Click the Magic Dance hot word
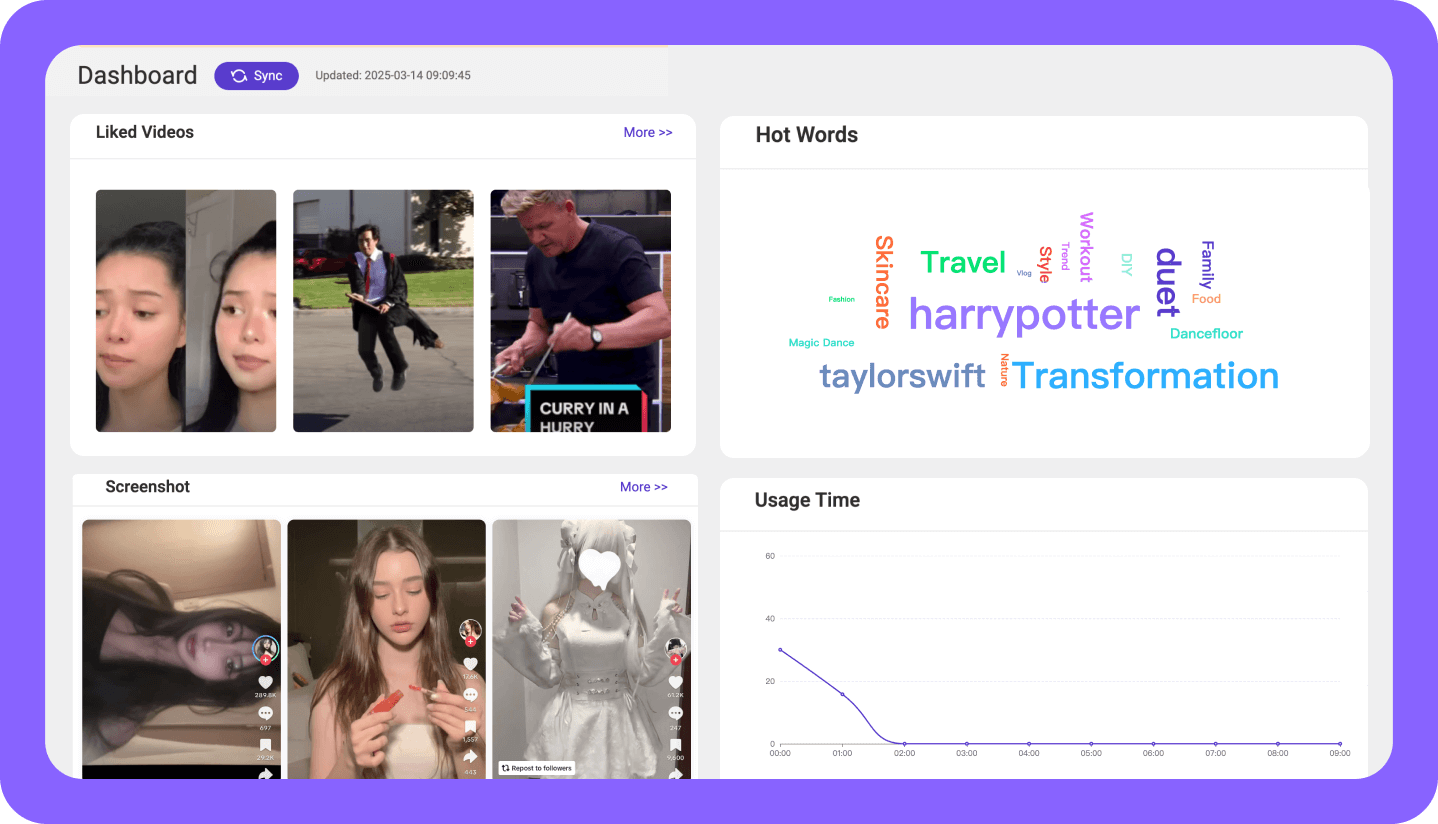Viewport: 1438px width, 824px height. coord(821,343)
